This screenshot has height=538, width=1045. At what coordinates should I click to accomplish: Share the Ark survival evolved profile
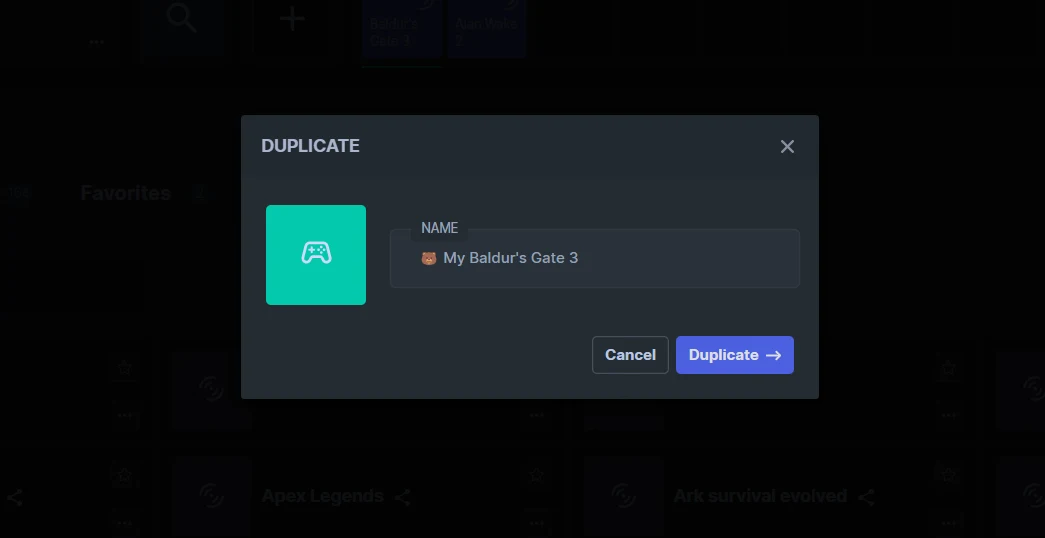pyautogui.click(x=866, y=497)
